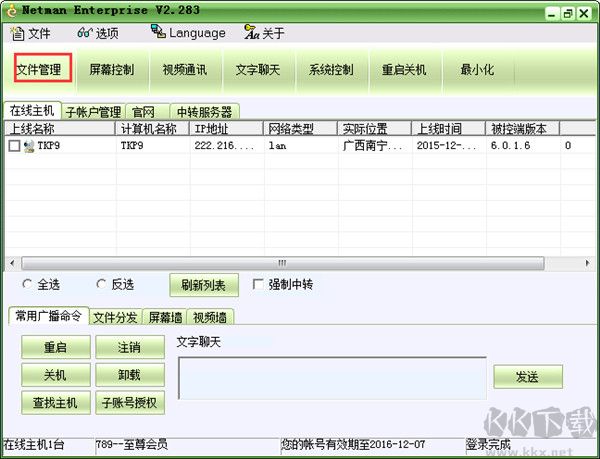The width and height of the screenshot is (600, 459).
Task: Open 屏幕控制 screen control
Action: click(112, 70)
